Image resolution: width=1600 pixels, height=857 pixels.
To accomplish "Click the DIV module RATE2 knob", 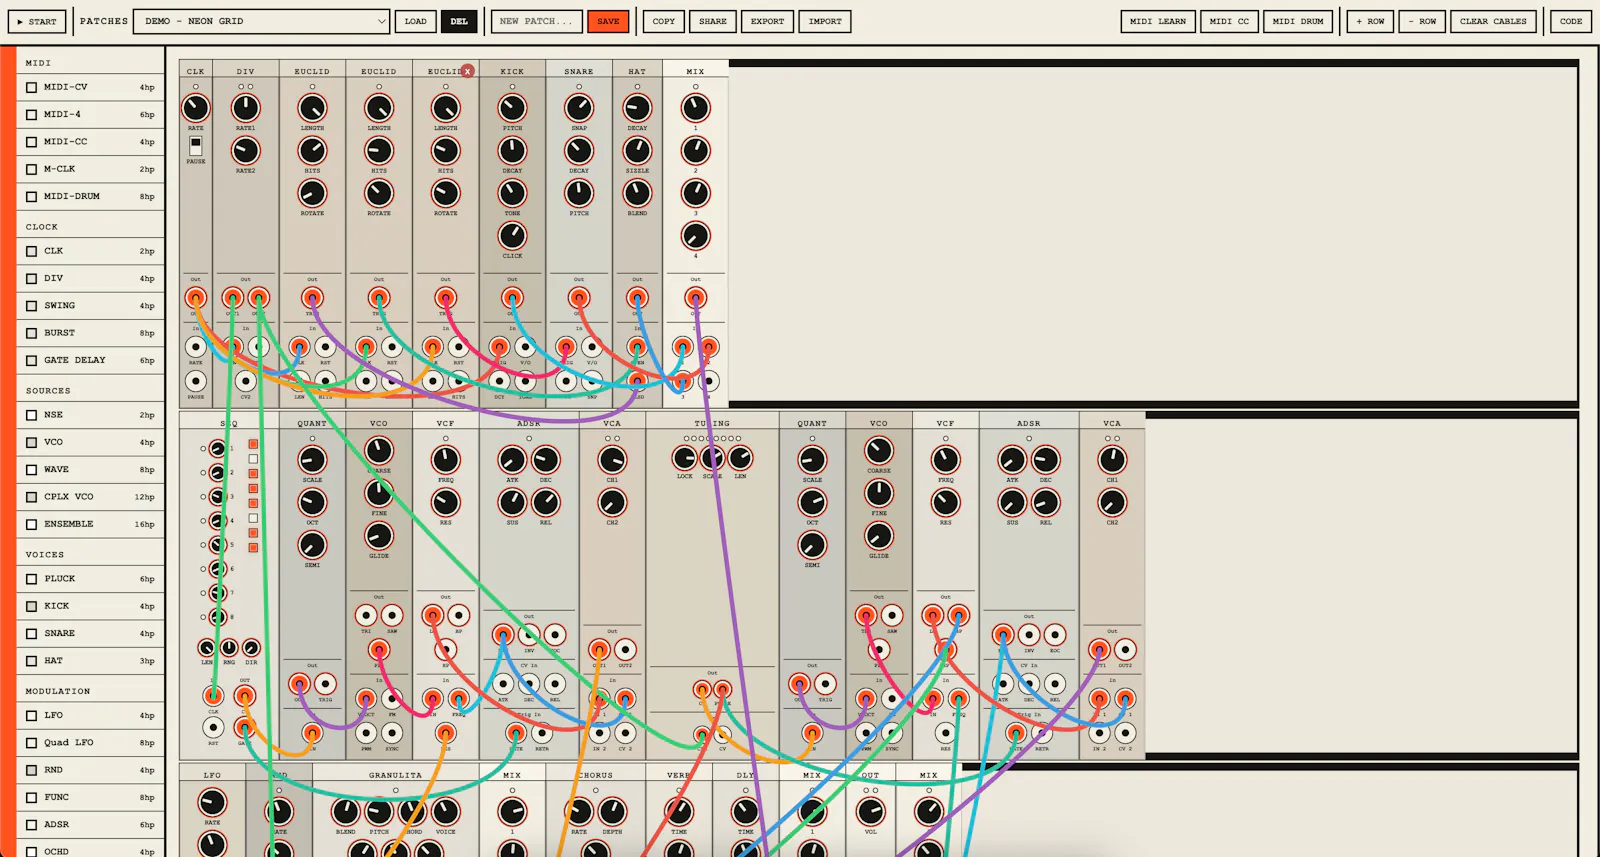I will [246, 150].
